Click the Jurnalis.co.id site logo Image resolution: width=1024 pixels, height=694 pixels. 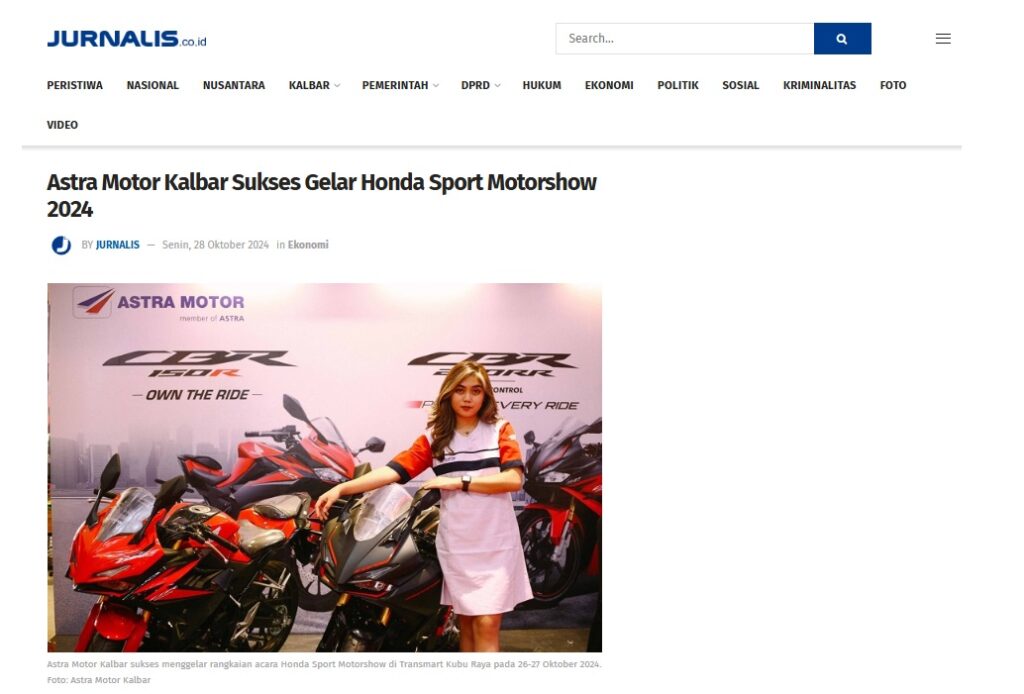click(x=127, y=39)
